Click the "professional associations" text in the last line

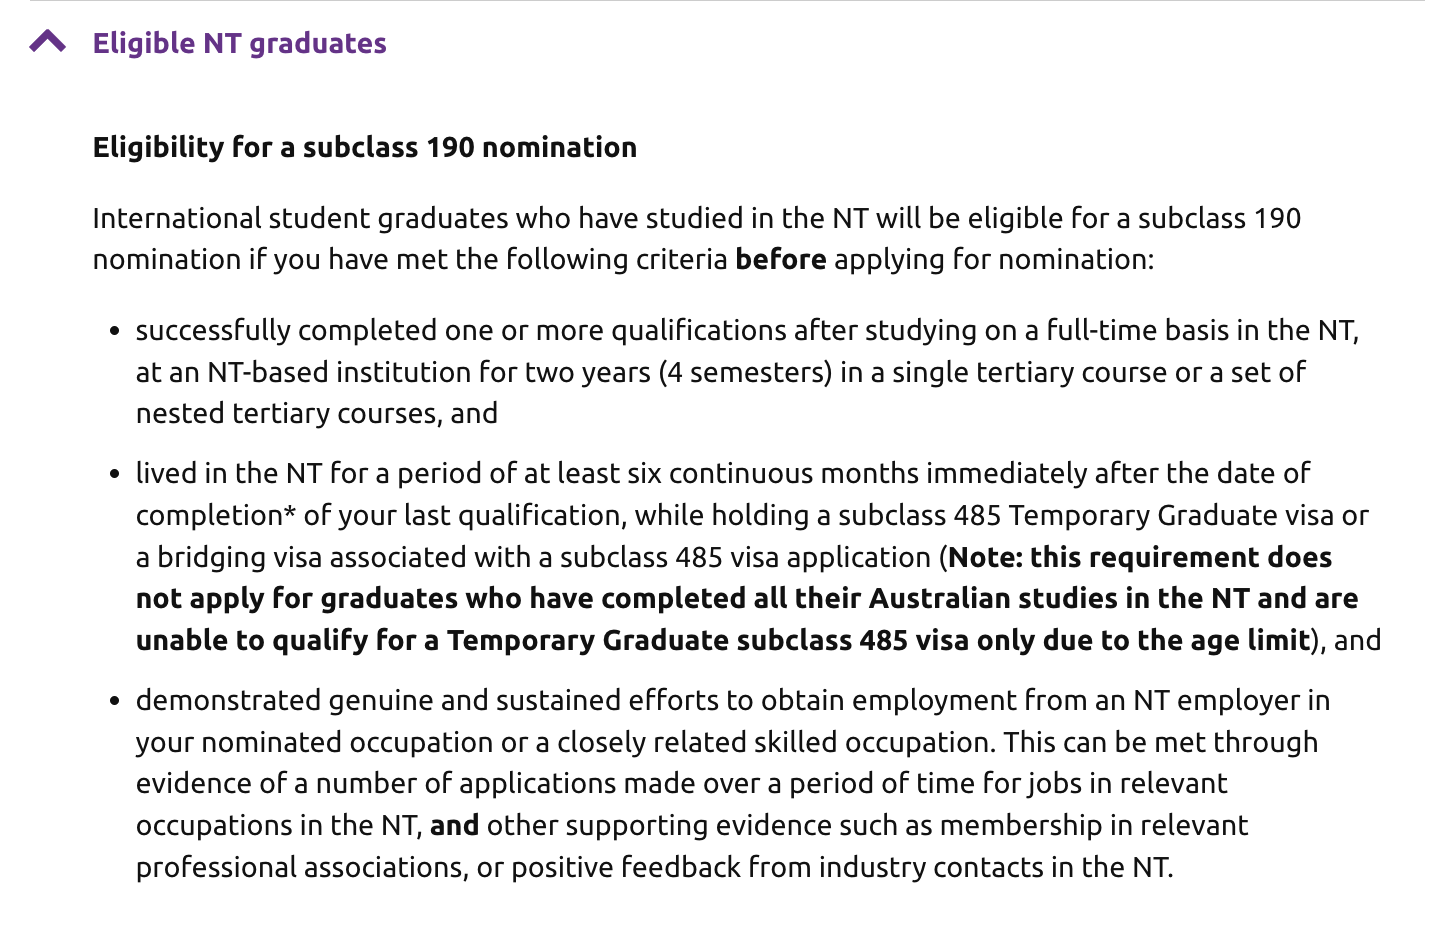pos(300,867)
